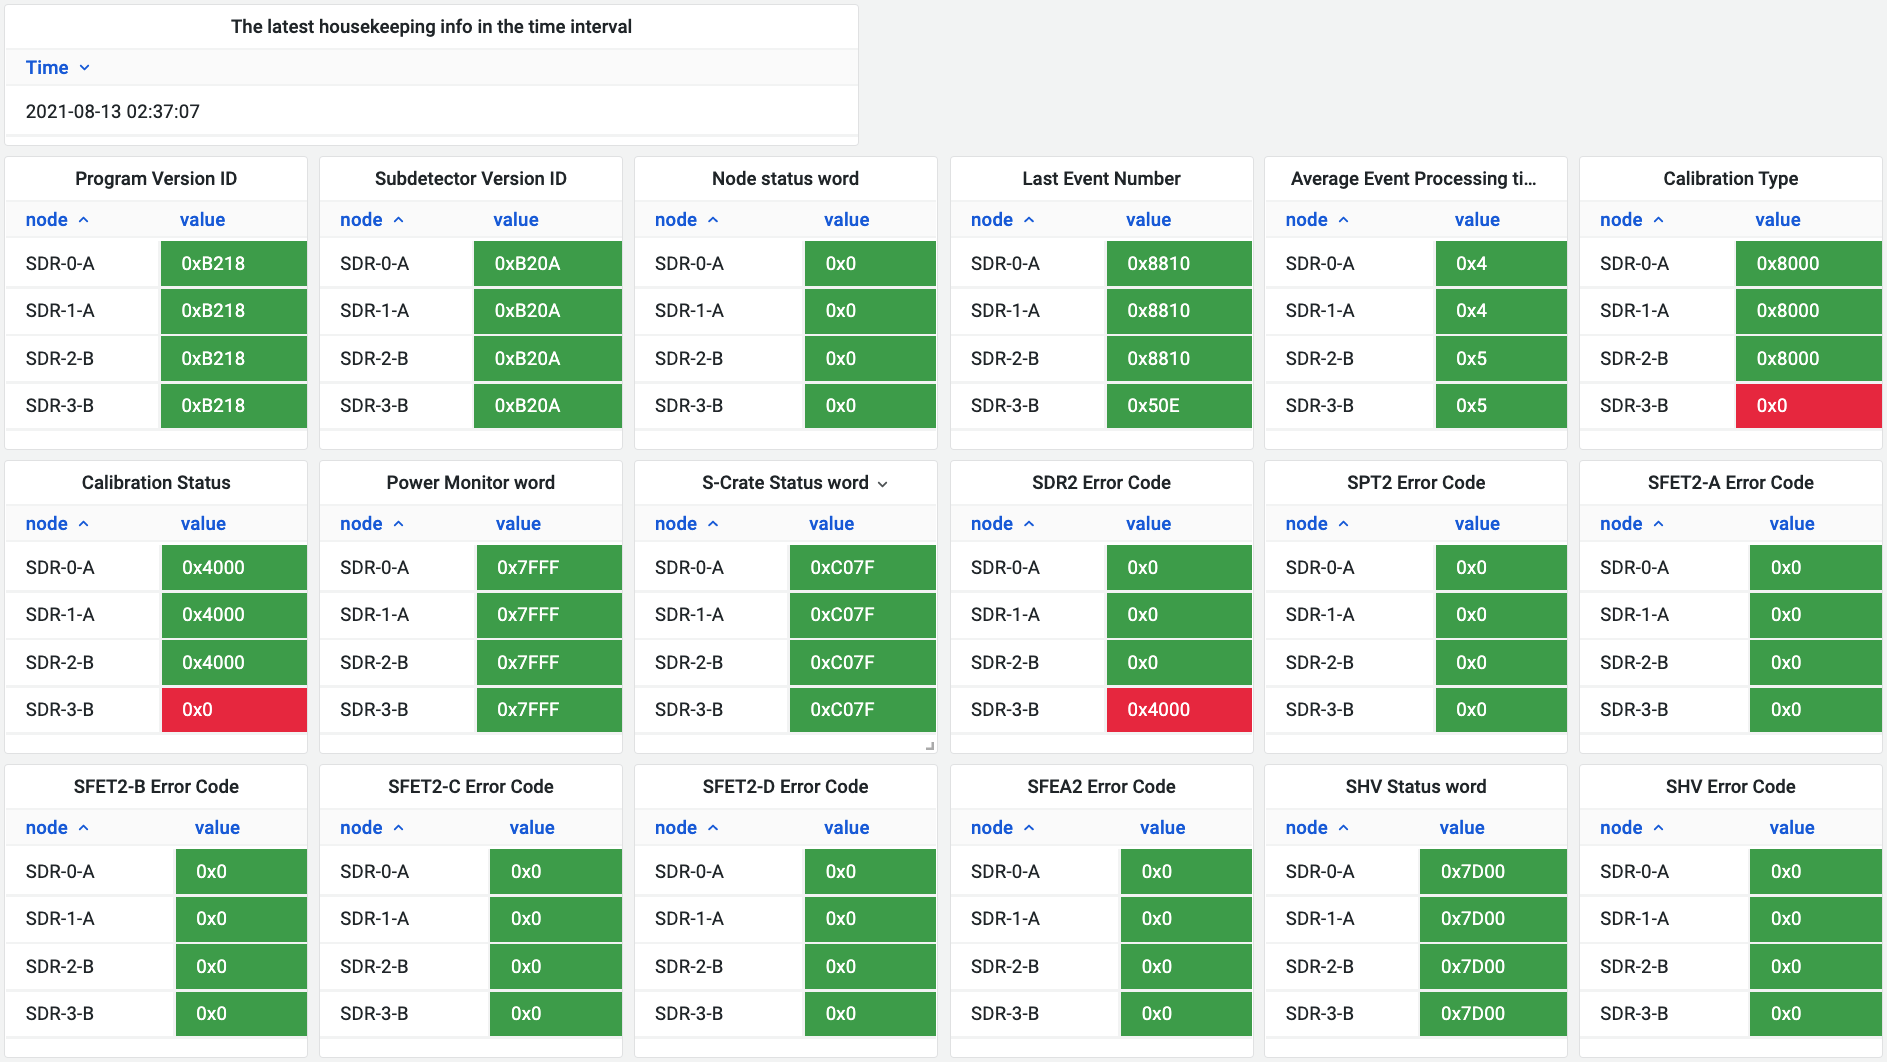This screenshot has height=1062, width=1887.
Task: Click SDR-0-A 0x0 in SFET2-C Error Code
Action: [x=556, y=872]
